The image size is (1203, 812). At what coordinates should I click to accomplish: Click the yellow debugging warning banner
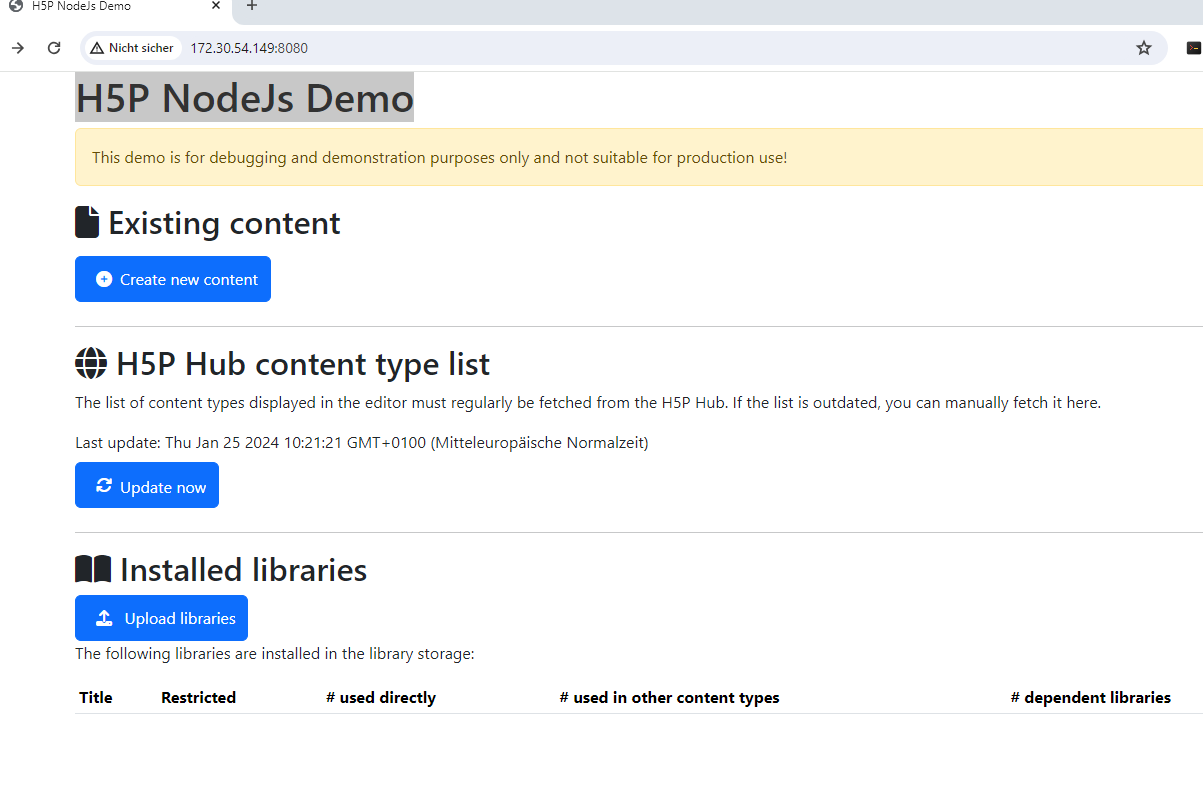[x=639, y=157]
